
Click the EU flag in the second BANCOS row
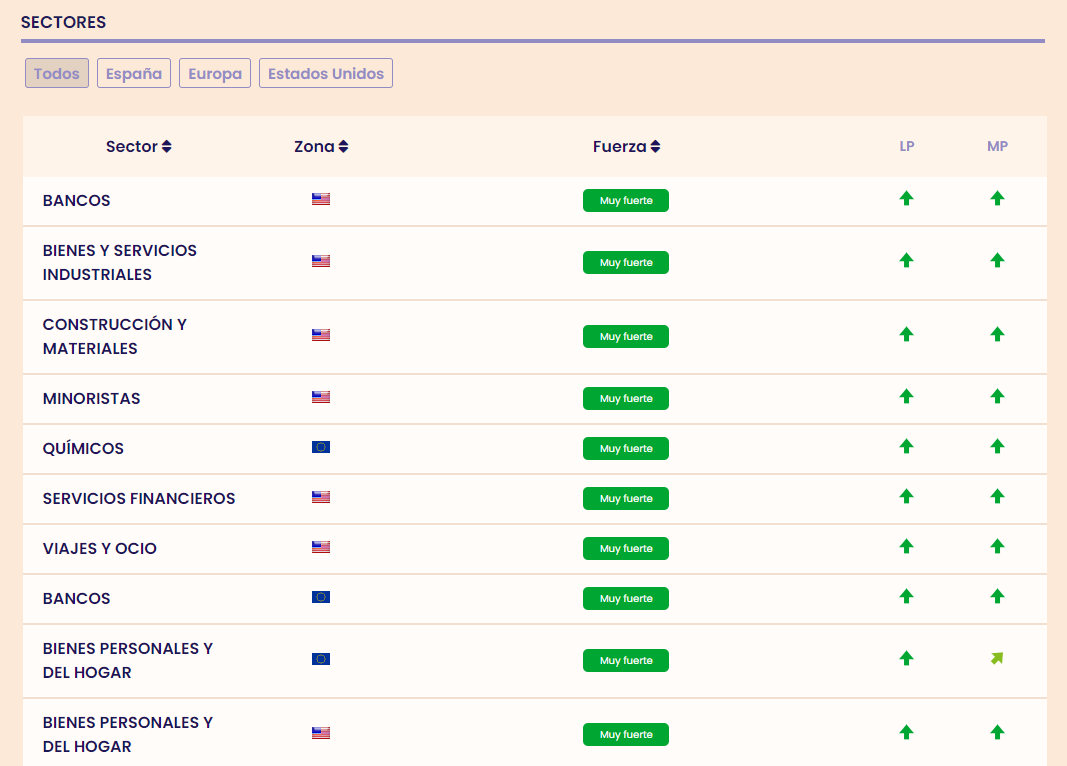[321, 597]
